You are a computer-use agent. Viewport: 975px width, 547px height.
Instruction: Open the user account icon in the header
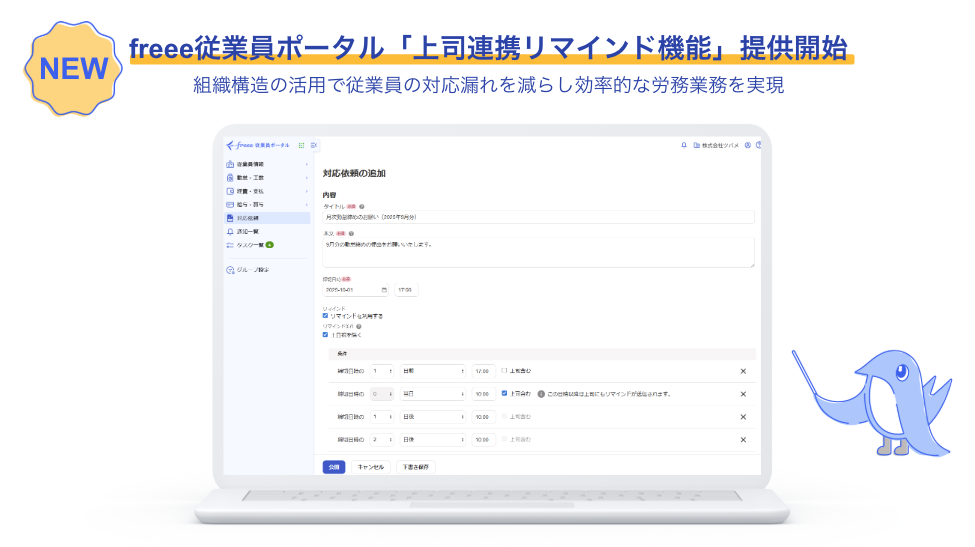(747, 145)
